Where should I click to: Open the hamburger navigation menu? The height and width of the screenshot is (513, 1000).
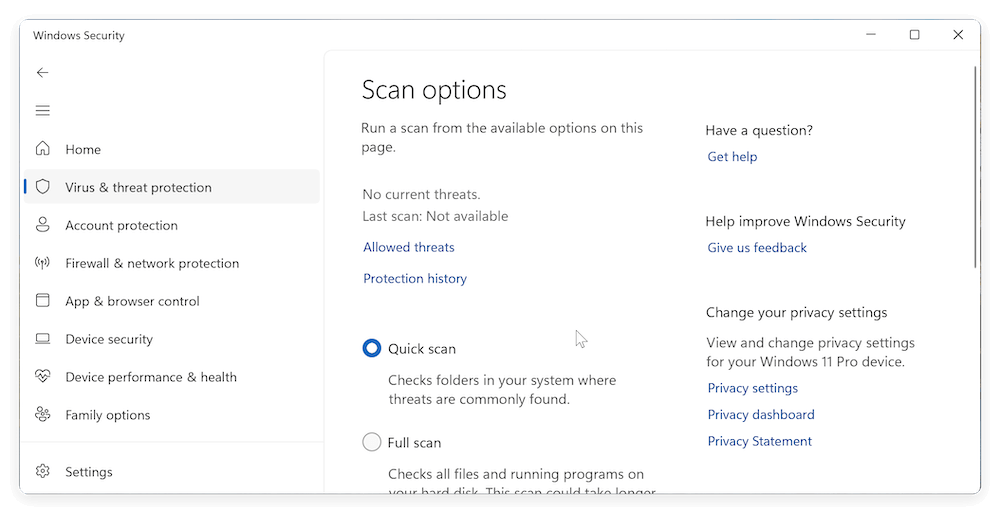[x=42, y=111]
